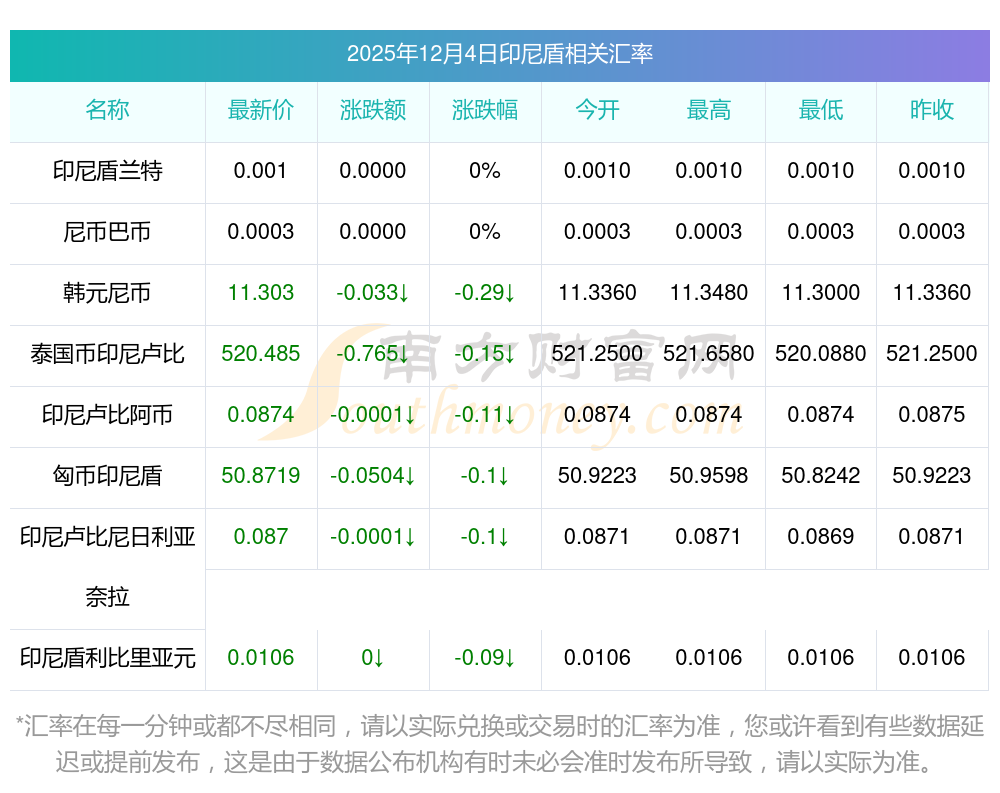
Task: Click the low value 50.8242
Action: coord(821,475)
